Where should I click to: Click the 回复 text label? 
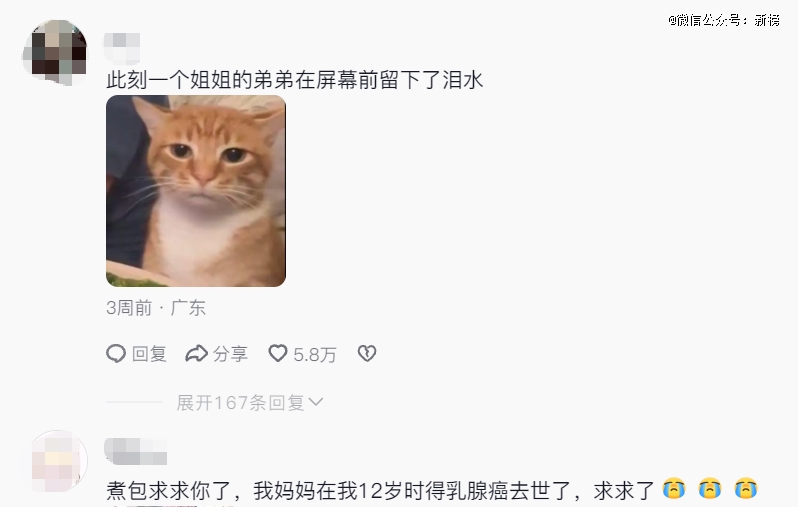coord(149,354)
